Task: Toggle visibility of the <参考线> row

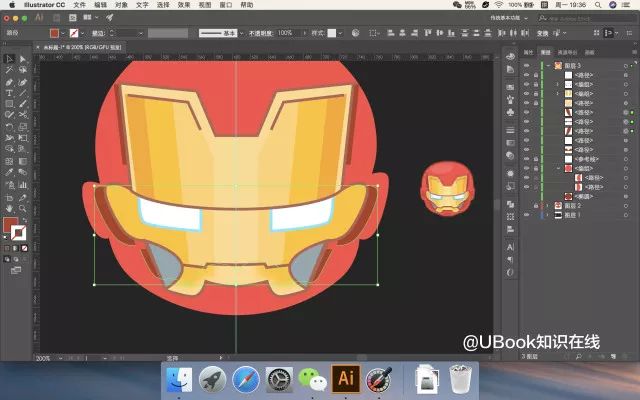Action: pyautogui.click(x=527, y=159)
